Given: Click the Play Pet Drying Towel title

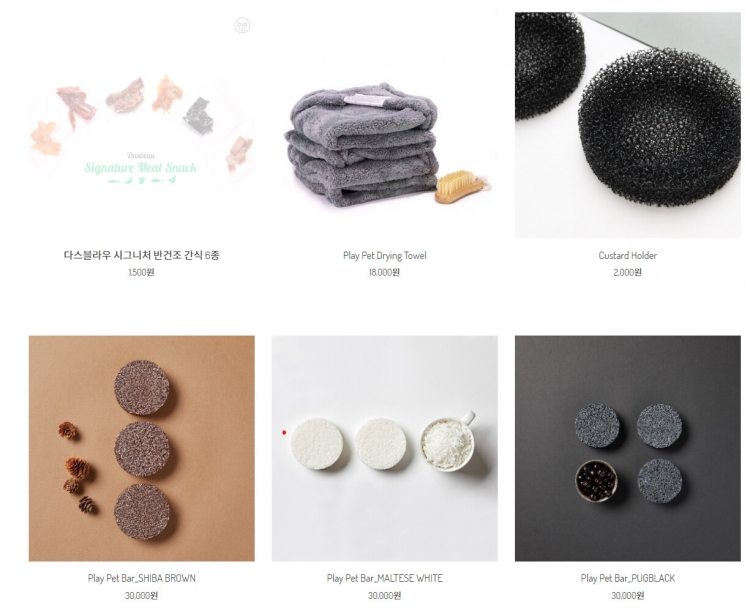Looking at the screenshot, I should 385,255.
